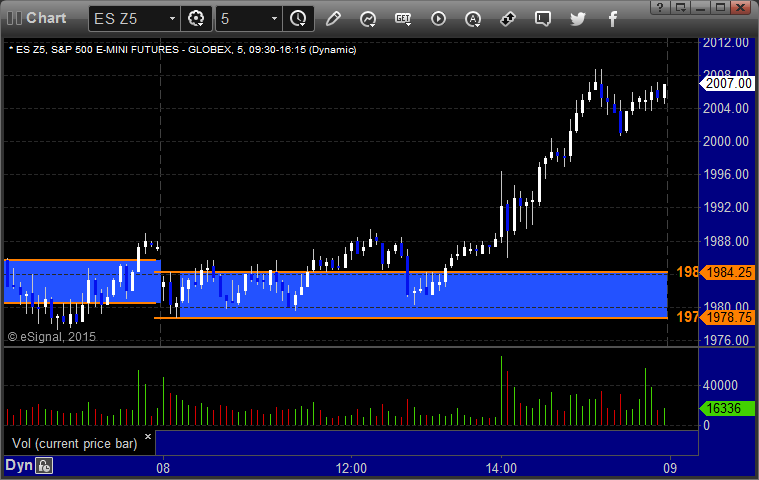Open the symbol settings gear menu

pyautogui.click(x=196, y=19)
